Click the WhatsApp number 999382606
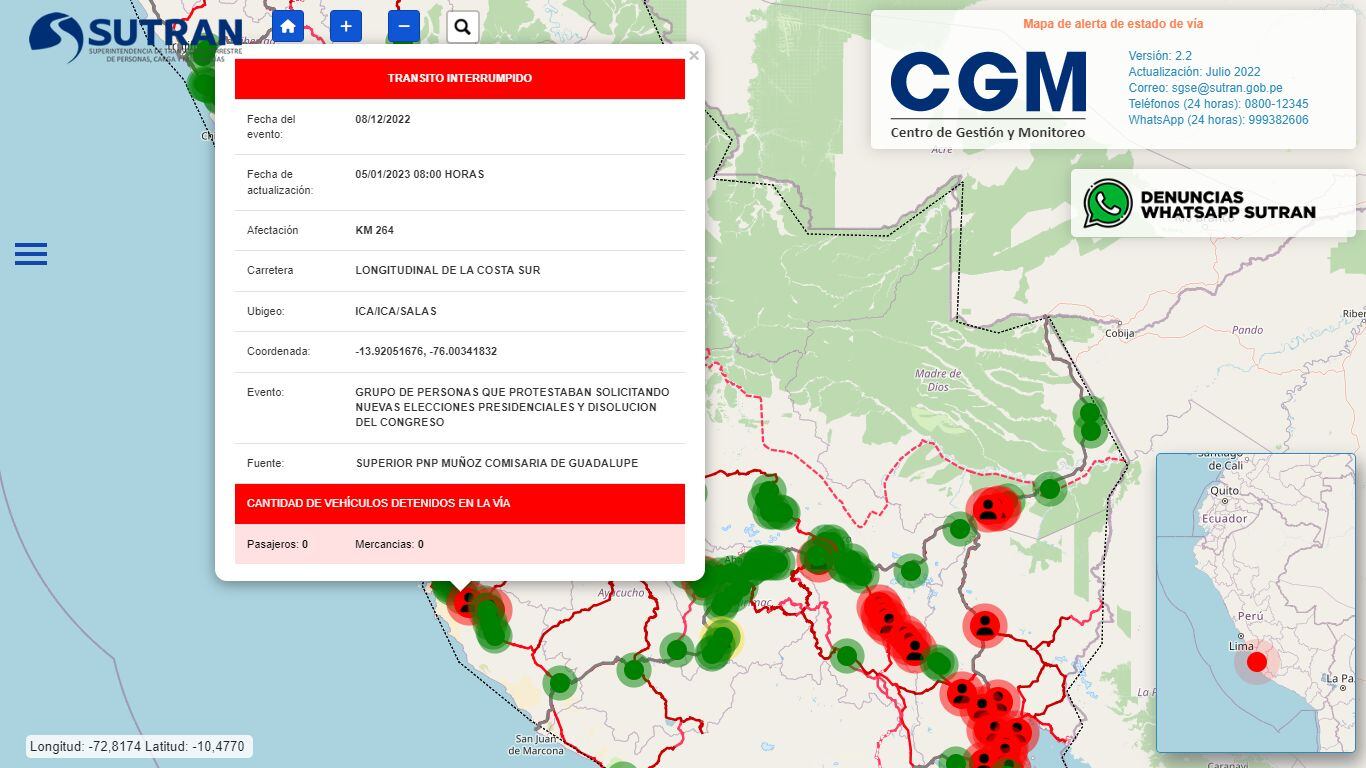This screenshot has height=768, width=1366. [x=1268, y=120]
